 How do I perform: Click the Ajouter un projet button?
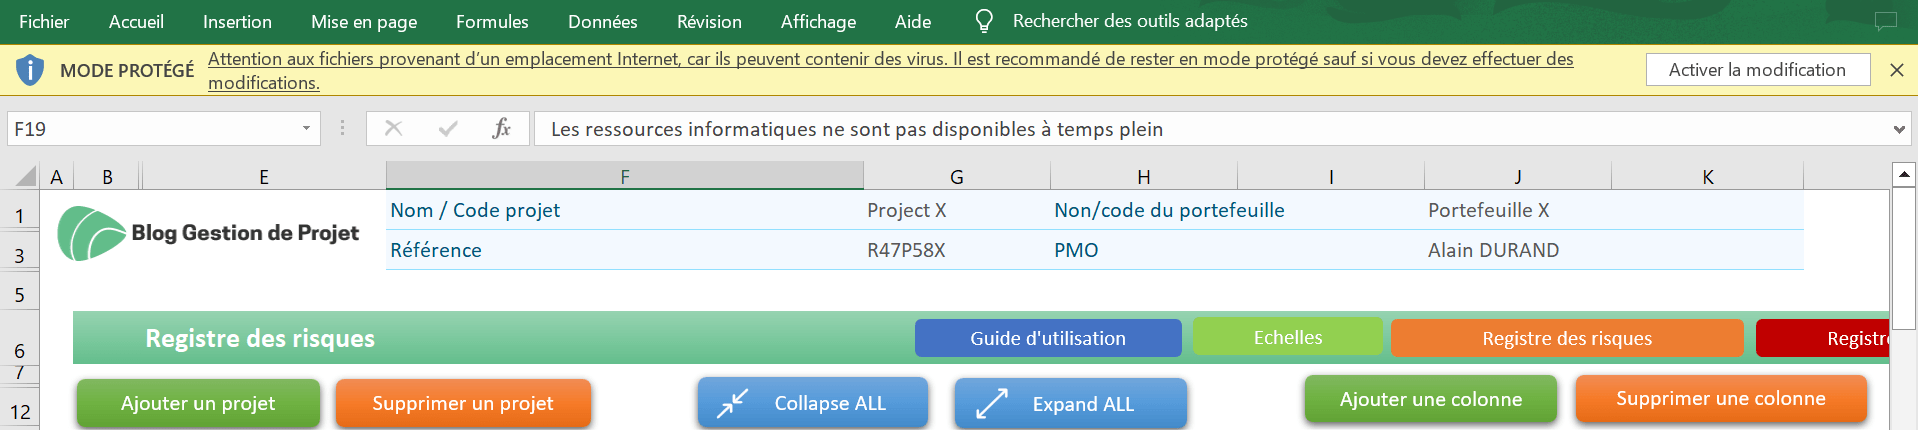point(198,403)
